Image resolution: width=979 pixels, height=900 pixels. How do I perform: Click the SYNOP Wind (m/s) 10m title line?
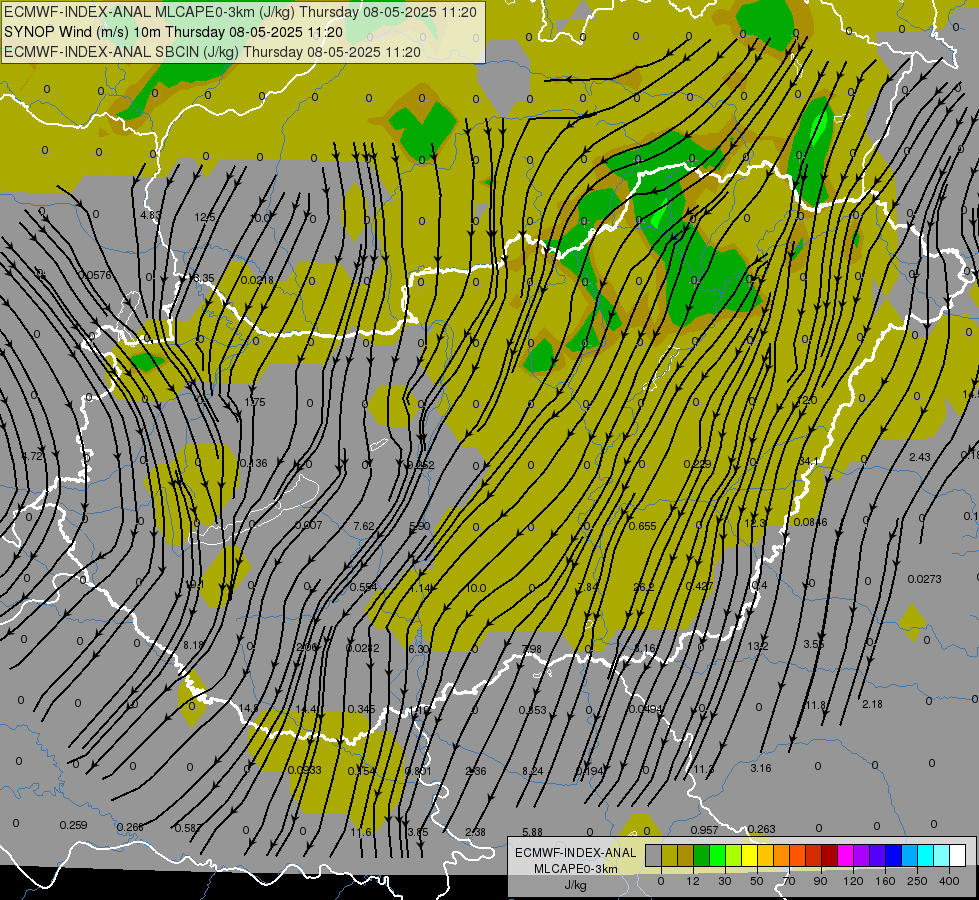pyautogui.click(x=174, y=32)
